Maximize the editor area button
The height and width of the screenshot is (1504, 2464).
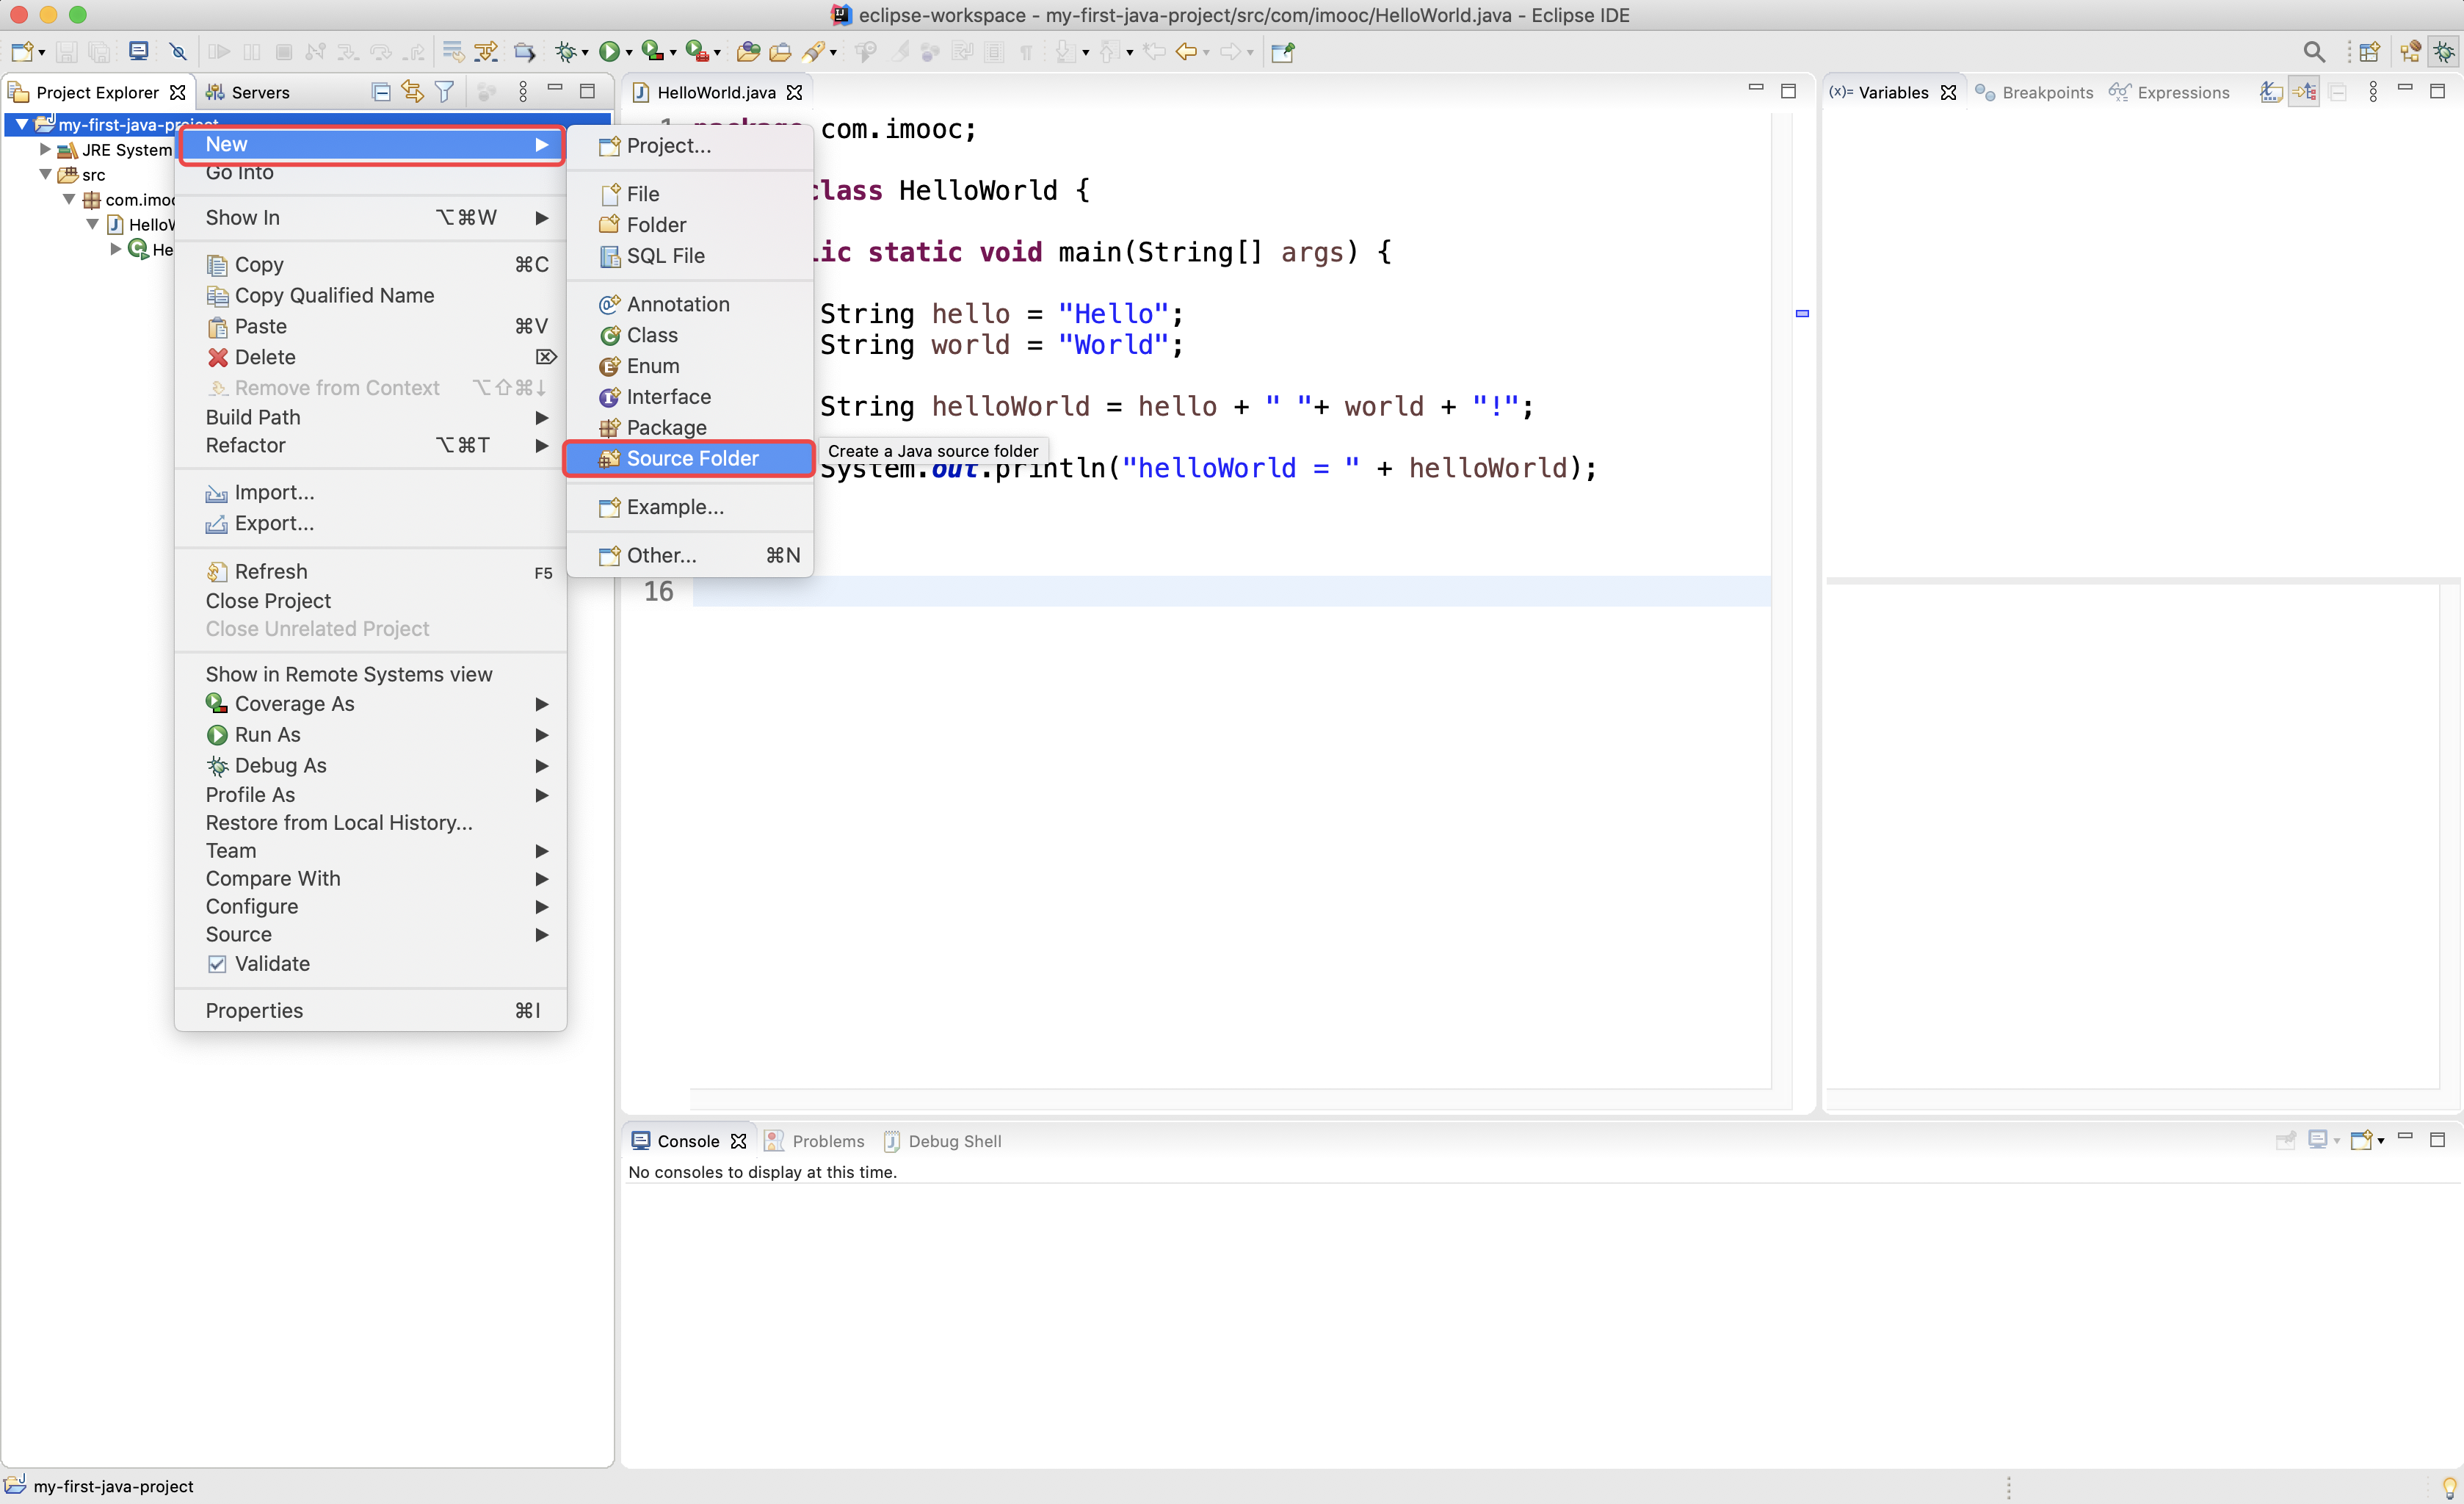[x=1789, y=91]
